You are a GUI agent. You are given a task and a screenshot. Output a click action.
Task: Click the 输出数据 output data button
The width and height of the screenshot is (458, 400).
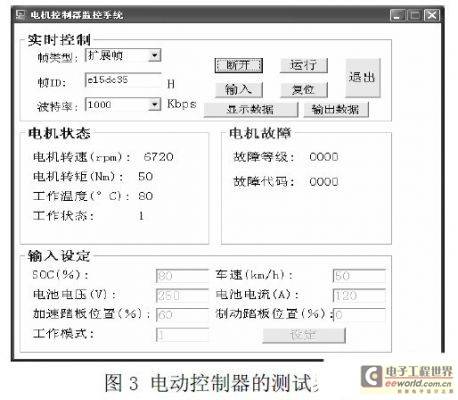336,110
